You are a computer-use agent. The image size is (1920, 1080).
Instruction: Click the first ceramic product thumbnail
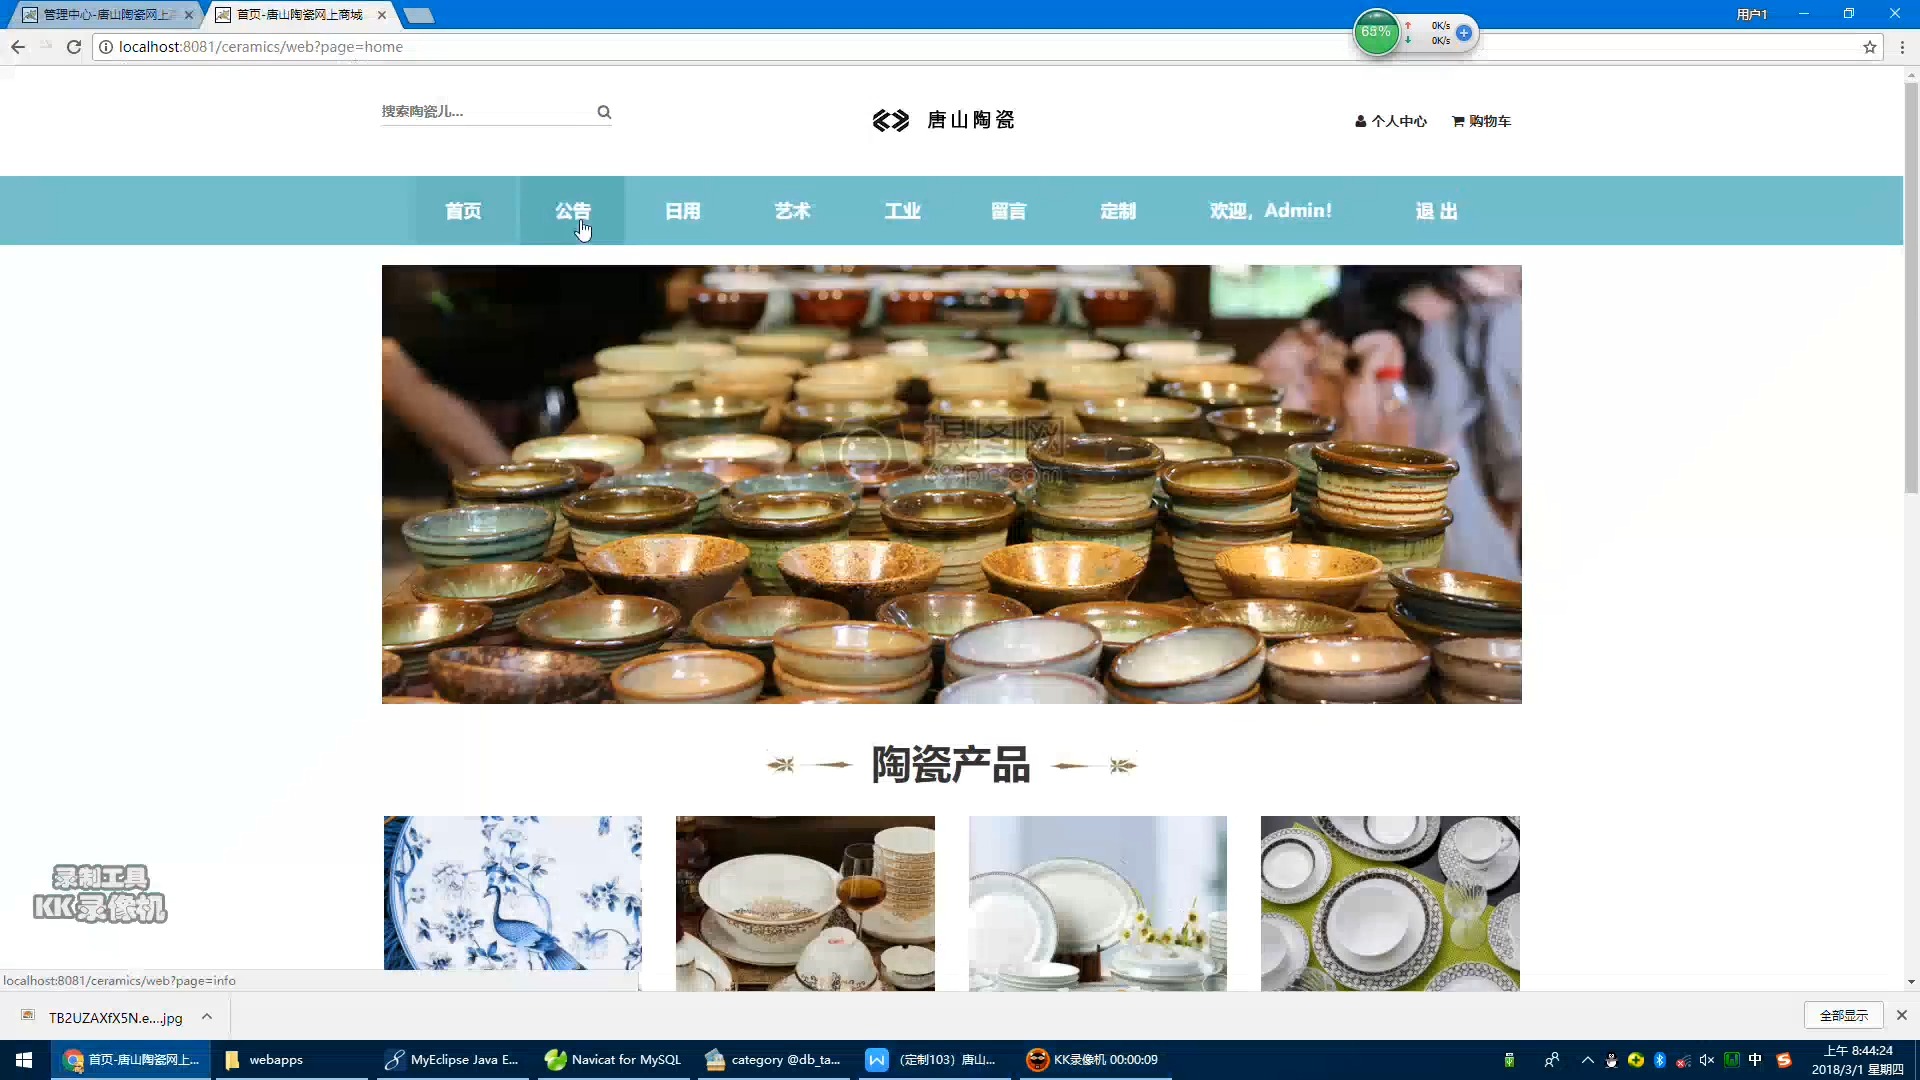click(x=512, y=902)
